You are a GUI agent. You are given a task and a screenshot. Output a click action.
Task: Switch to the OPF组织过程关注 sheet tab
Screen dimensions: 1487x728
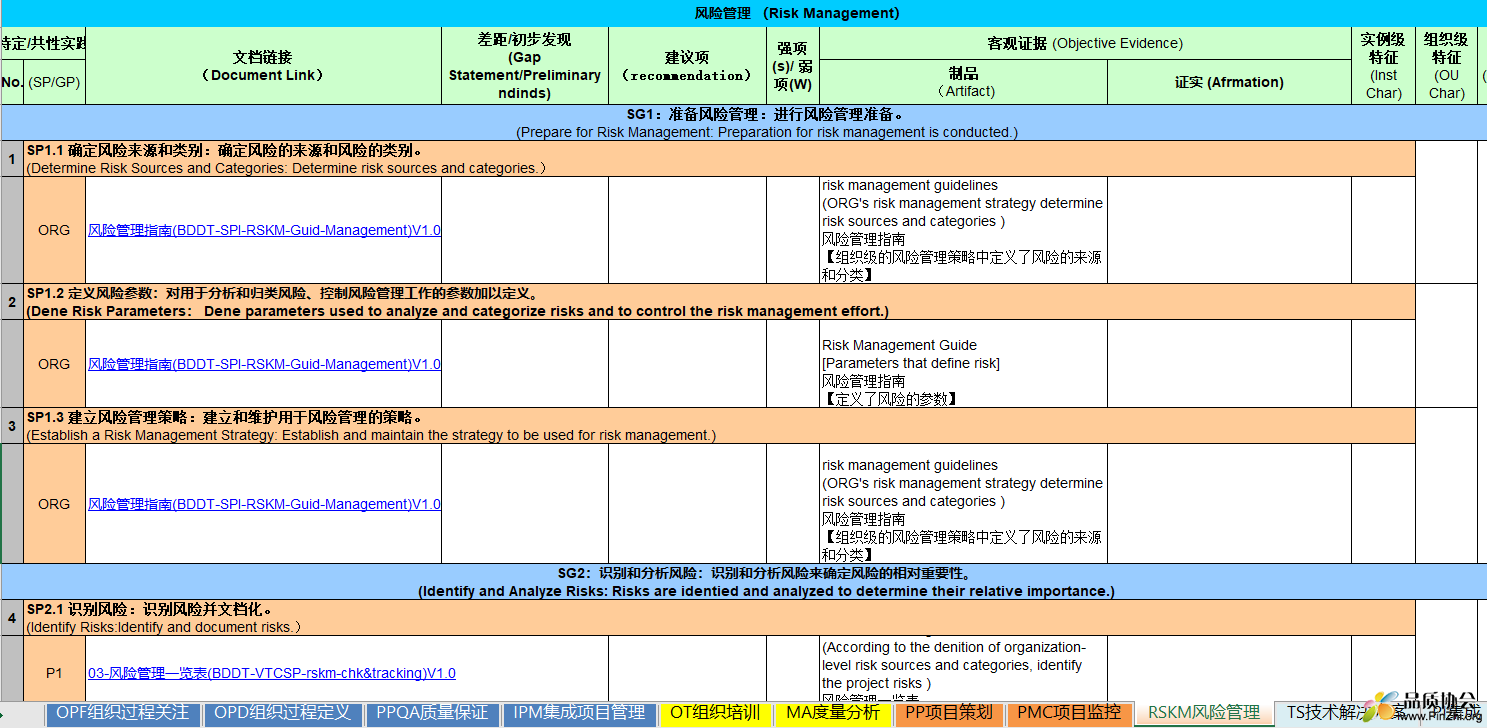(123, 713)
